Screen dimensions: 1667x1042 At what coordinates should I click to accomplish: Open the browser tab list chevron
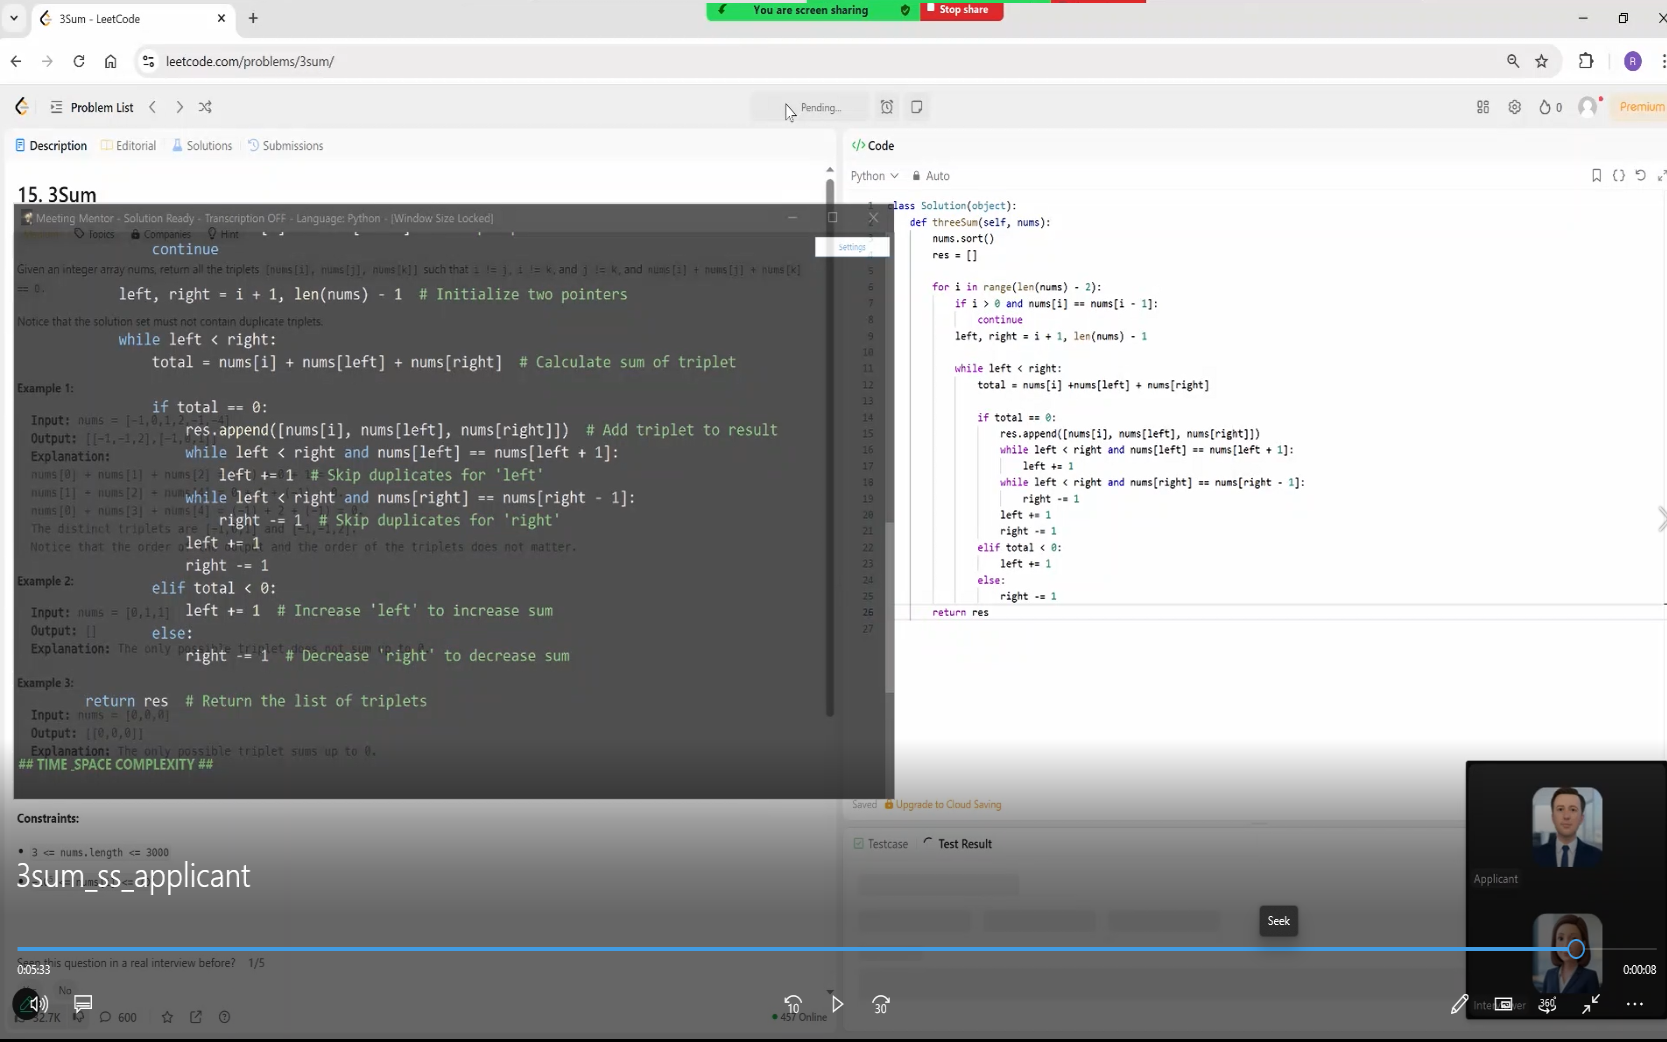click(x=14, y=18)
